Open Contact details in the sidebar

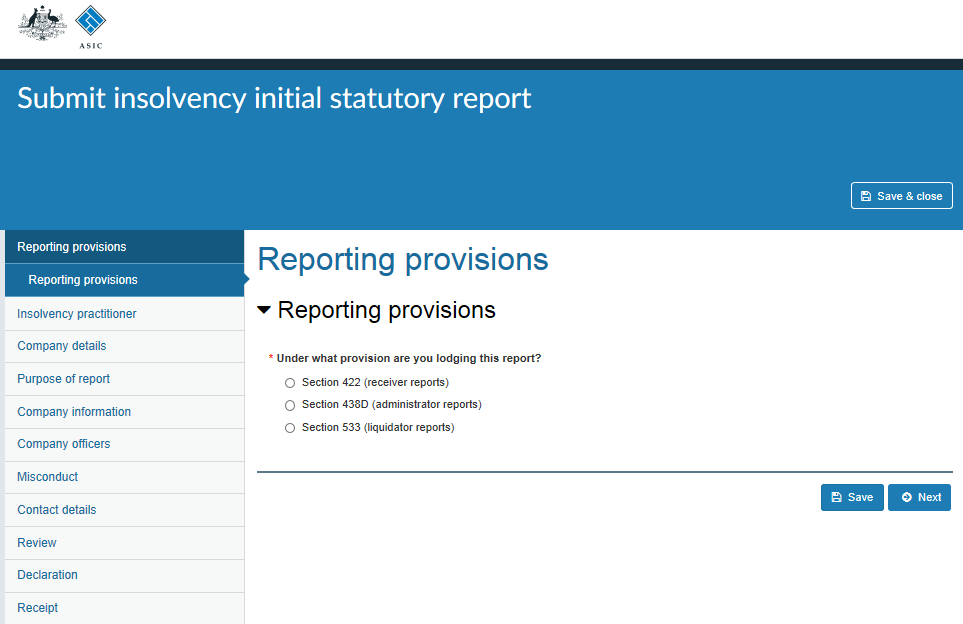click(124, 510)
